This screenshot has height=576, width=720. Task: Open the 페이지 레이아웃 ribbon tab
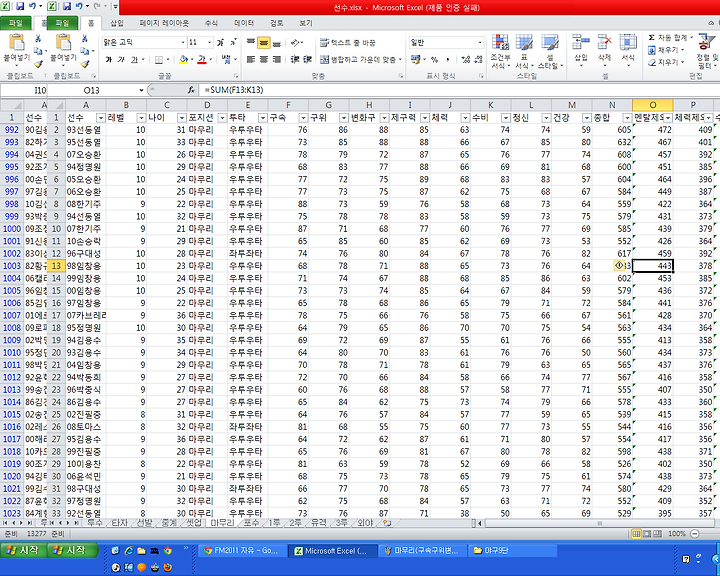coord(164,23)
